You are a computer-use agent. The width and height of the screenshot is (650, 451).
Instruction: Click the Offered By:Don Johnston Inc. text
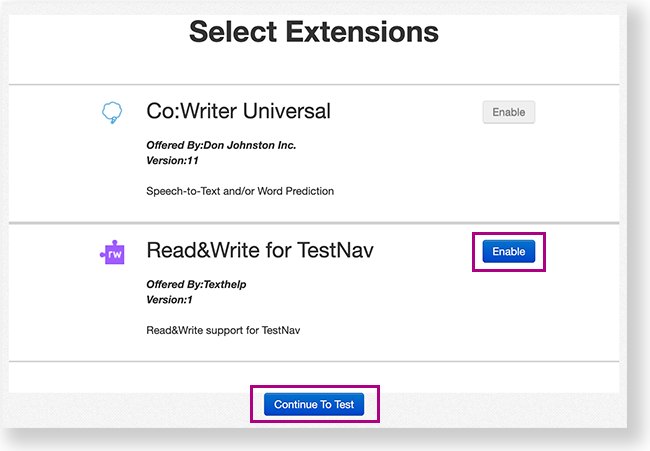coord(221,145)
